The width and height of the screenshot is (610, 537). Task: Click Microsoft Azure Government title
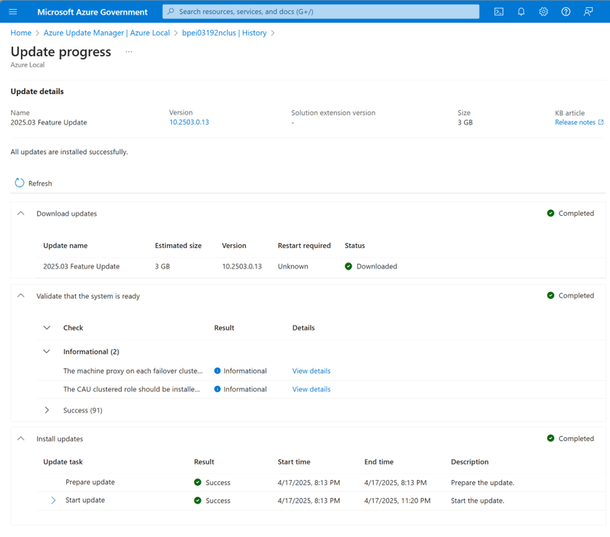tap(92, 12)
